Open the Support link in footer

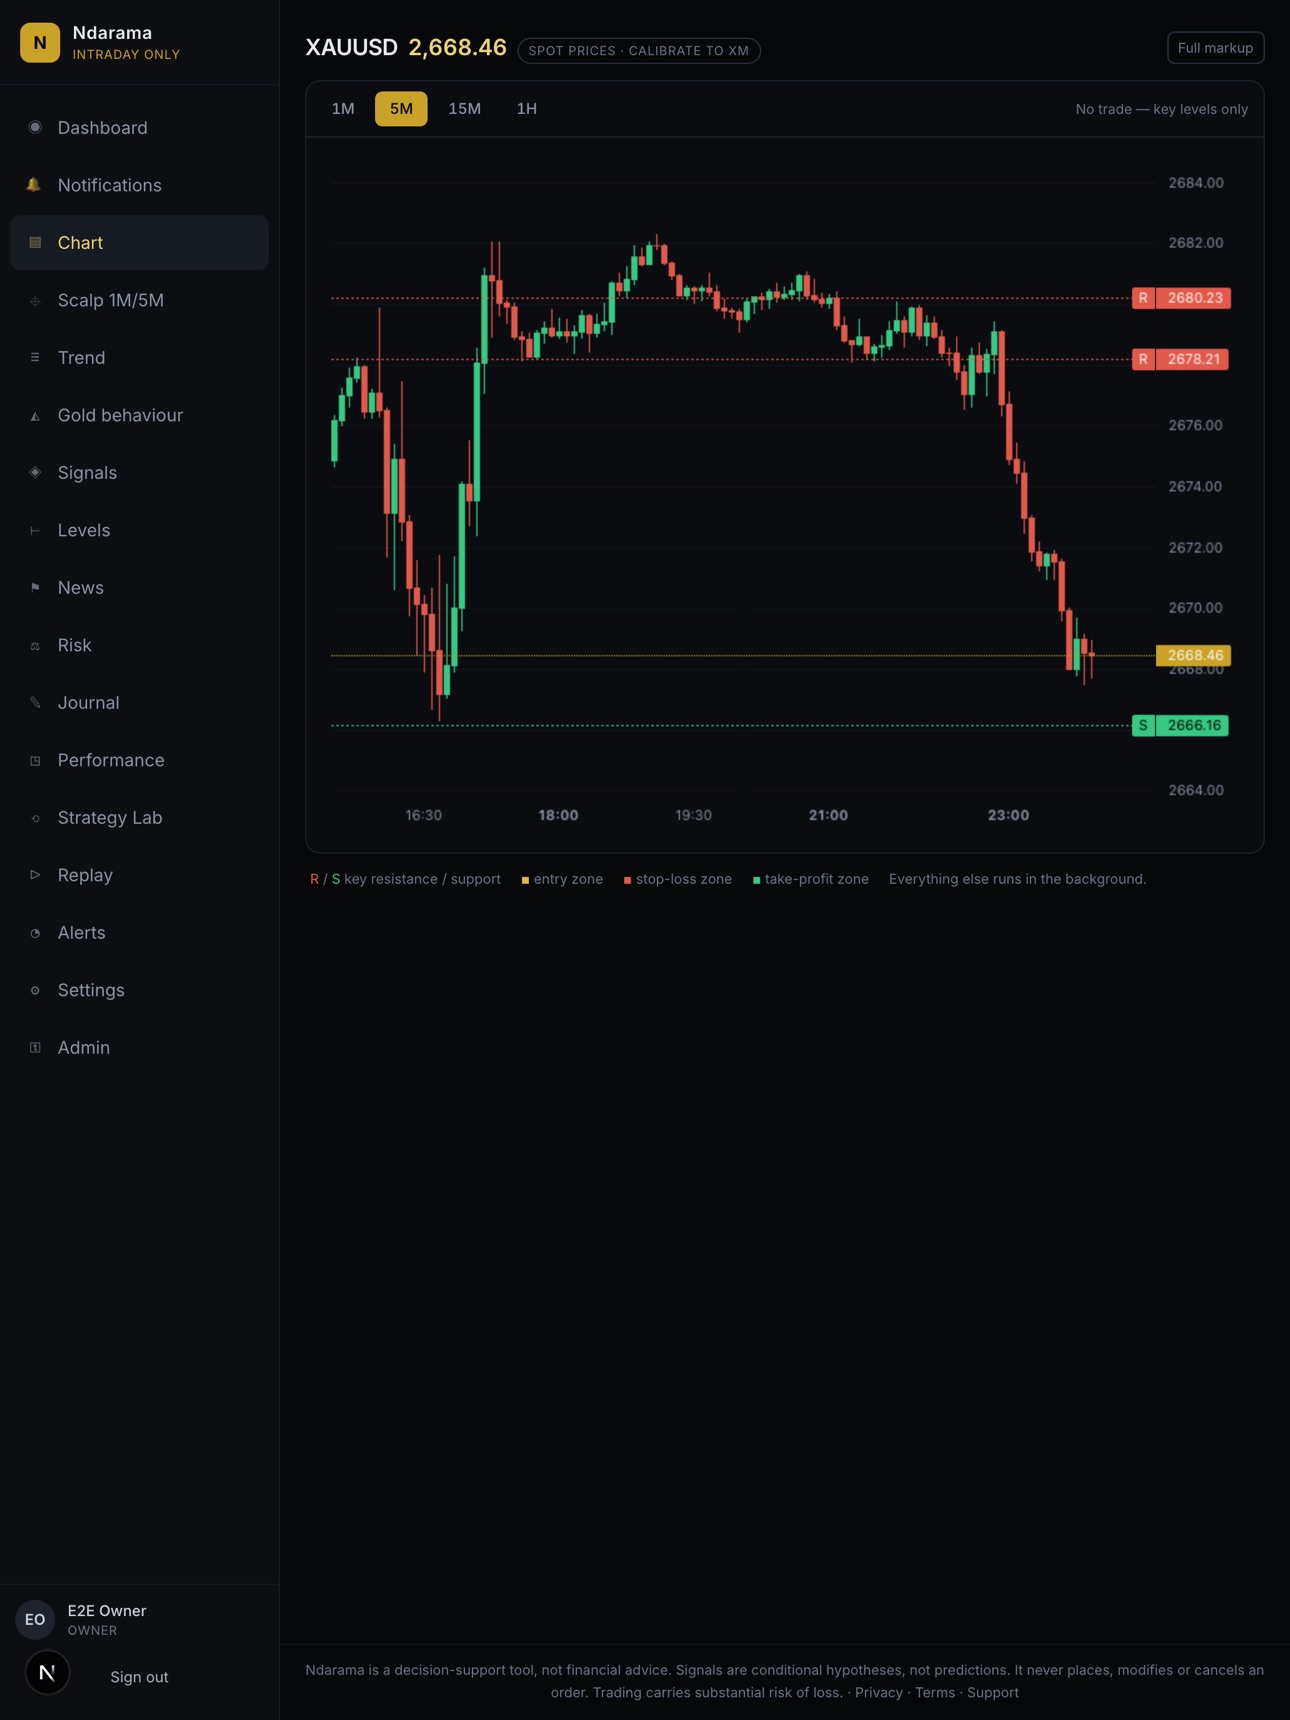pos(993,1692)
